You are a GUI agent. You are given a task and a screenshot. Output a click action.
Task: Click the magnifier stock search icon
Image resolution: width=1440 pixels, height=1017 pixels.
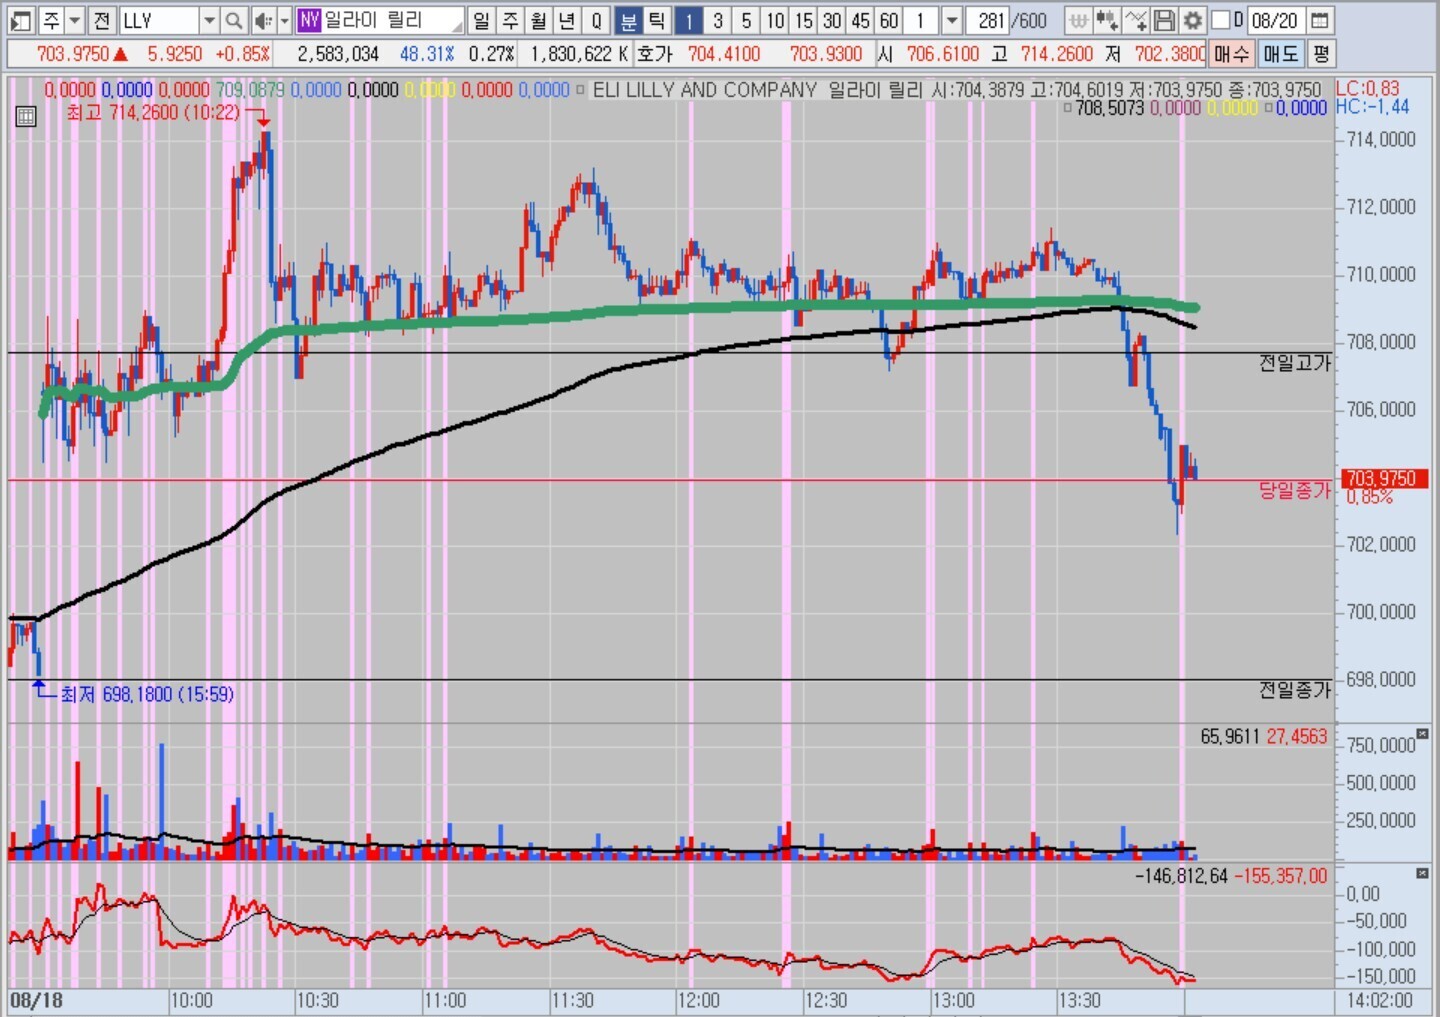tap(233, 20)
